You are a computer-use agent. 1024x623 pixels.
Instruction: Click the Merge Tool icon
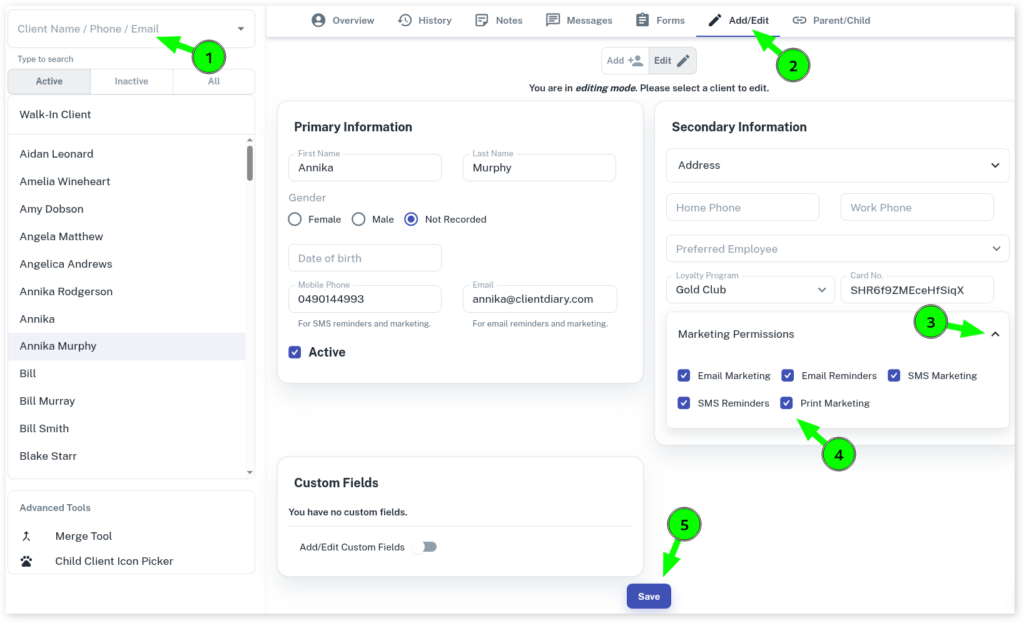[27, 536]
